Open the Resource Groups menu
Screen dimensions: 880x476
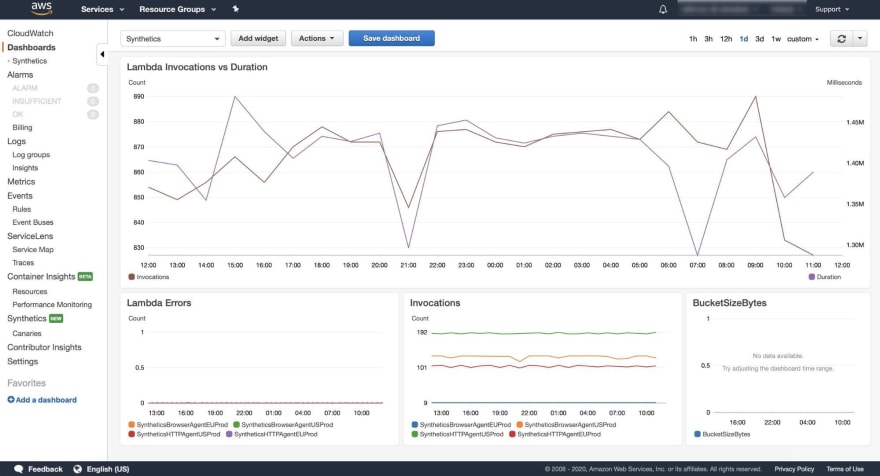click(x=177, y=9)
